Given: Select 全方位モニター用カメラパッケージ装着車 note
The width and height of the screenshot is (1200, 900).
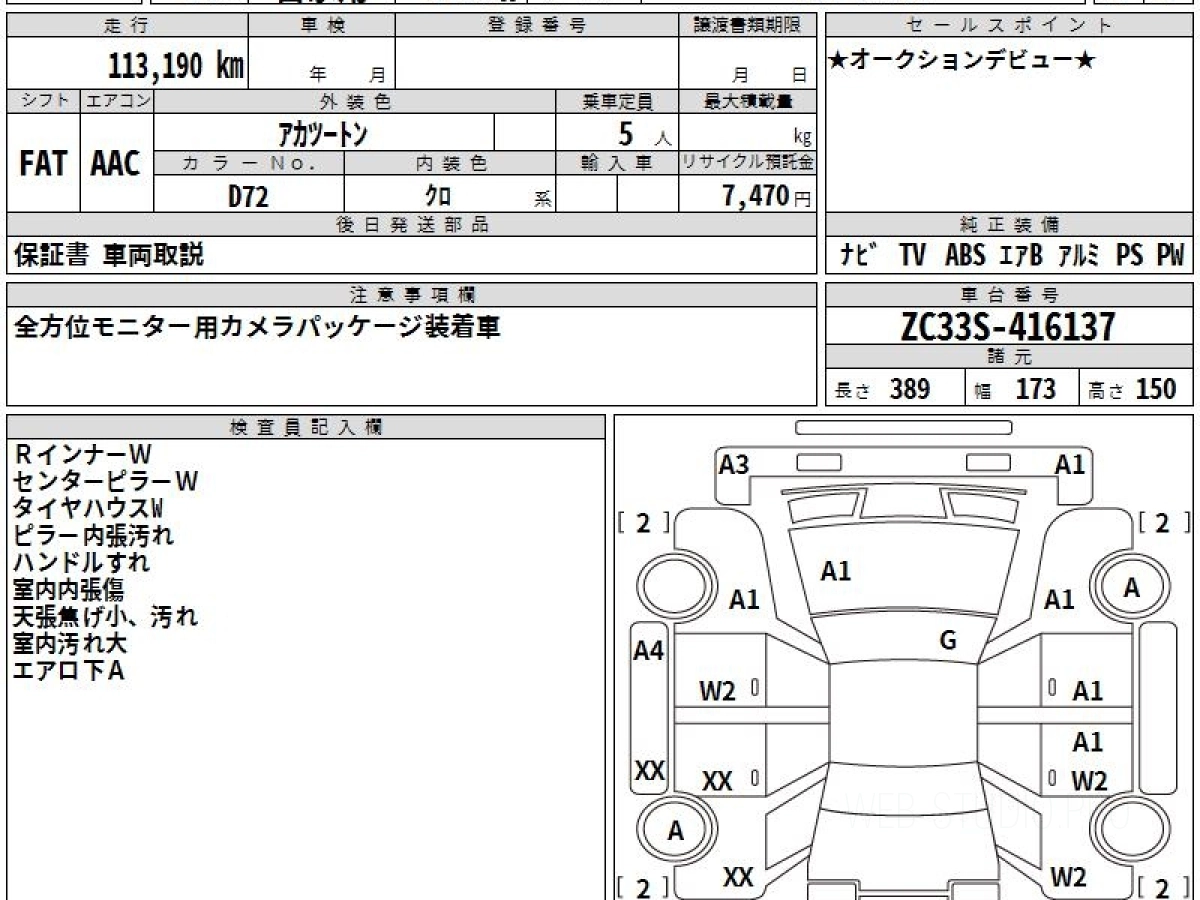Looking at the screenshot, I should pos(257,327).
